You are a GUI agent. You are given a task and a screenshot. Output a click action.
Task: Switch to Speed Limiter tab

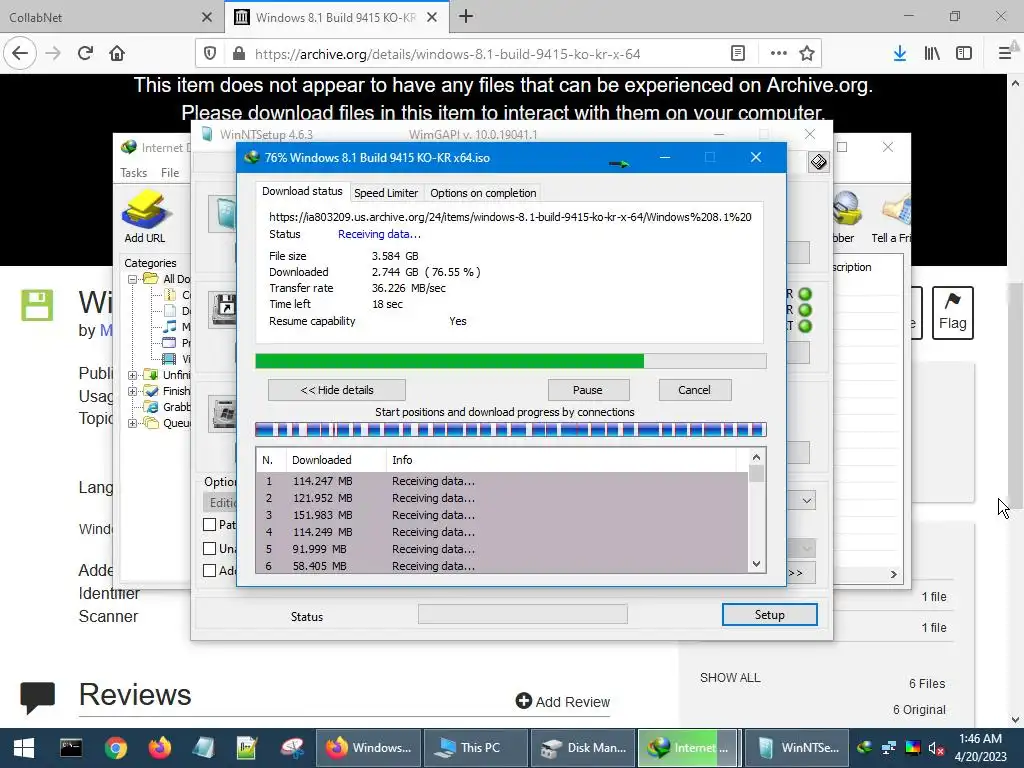coord(386,193)
